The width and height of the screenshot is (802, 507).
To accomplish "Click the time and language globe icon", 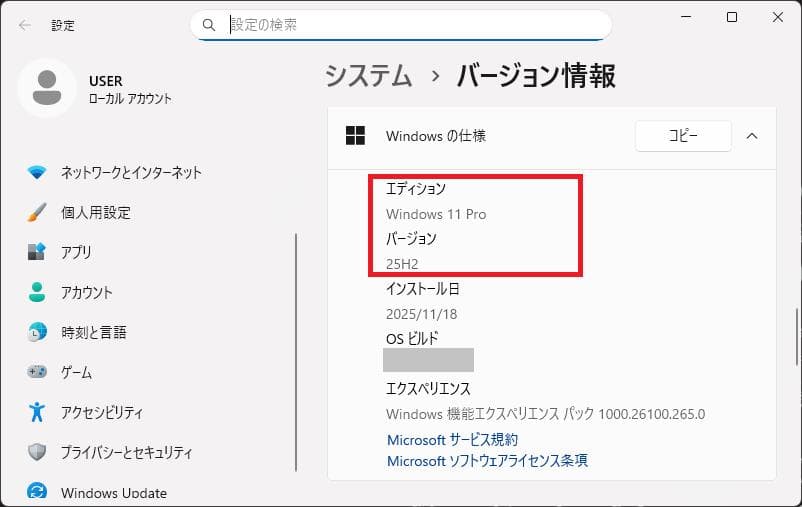I will click(x=37, y=332).
